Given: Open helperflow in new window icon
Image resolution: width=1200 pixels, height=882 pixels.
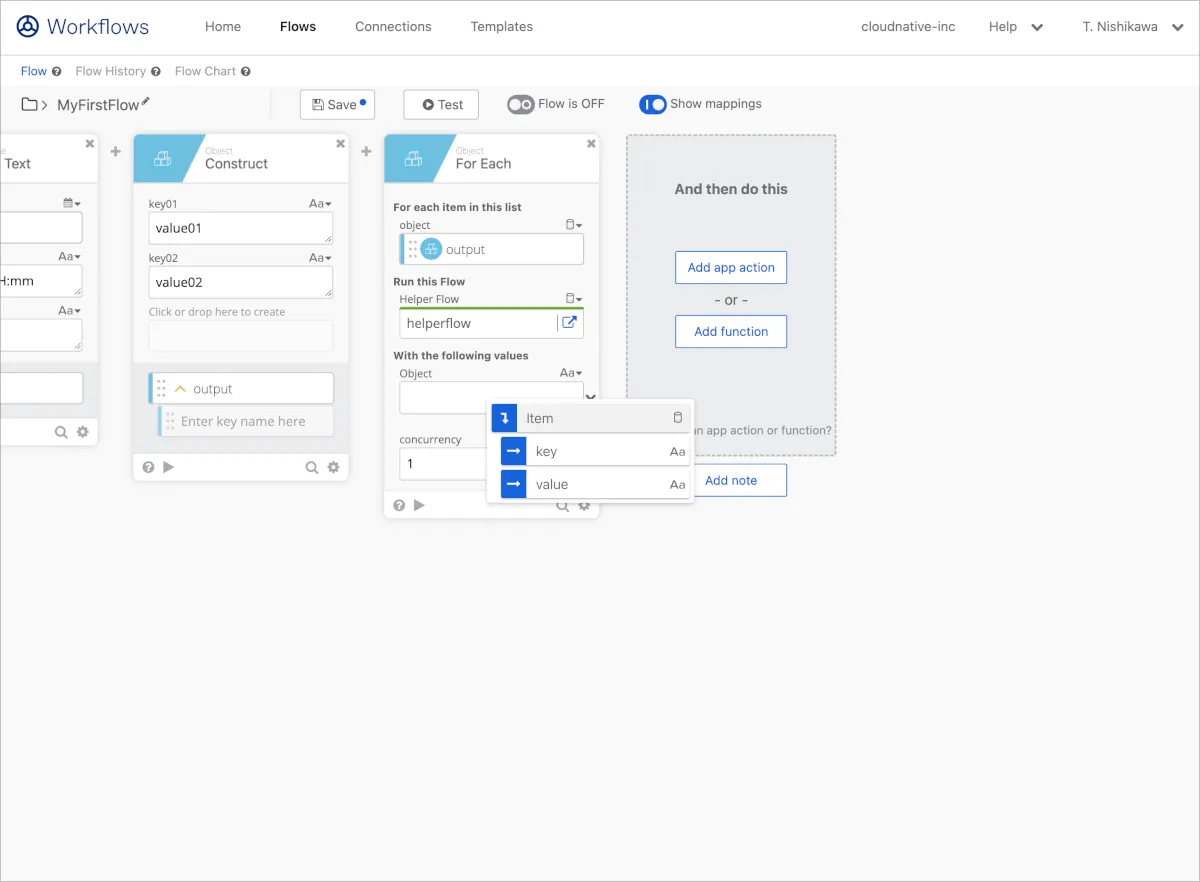Looking at the screenshot, I should coord(569,323).
